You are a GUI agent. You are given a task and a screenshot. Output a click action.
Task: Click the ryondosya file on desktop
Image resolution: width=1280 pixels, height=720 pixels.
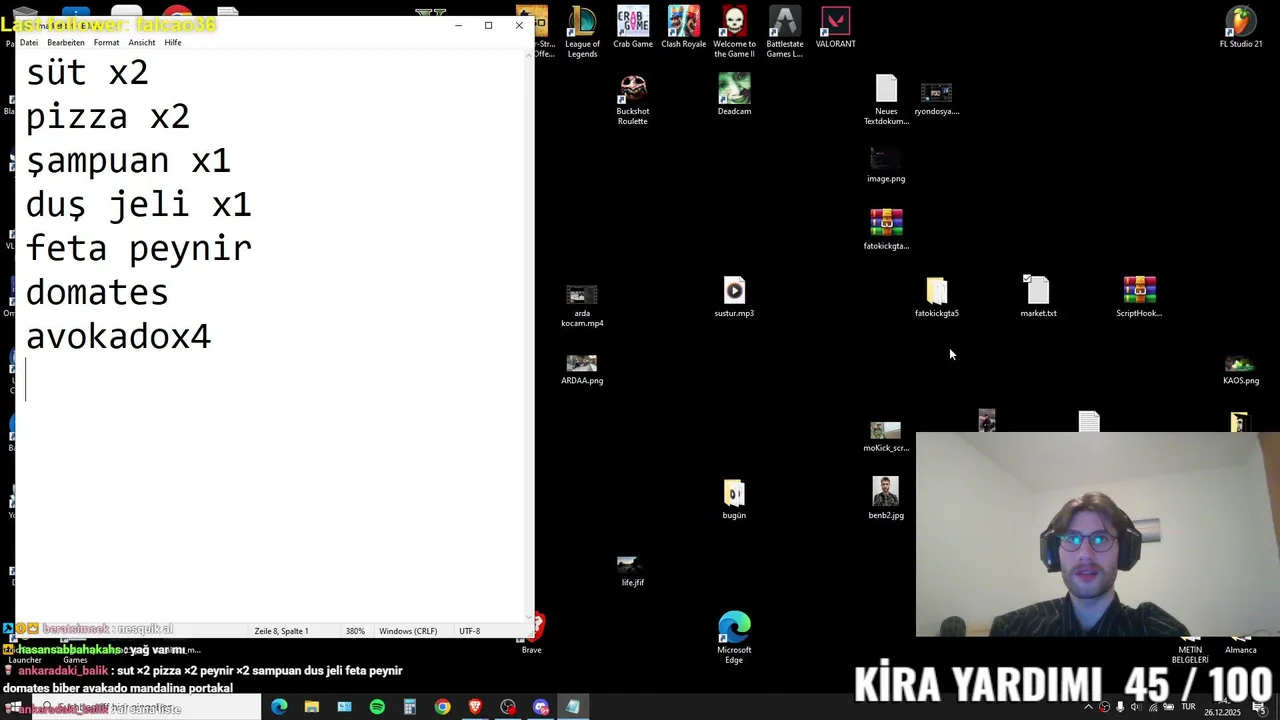(x=937, y=98)
